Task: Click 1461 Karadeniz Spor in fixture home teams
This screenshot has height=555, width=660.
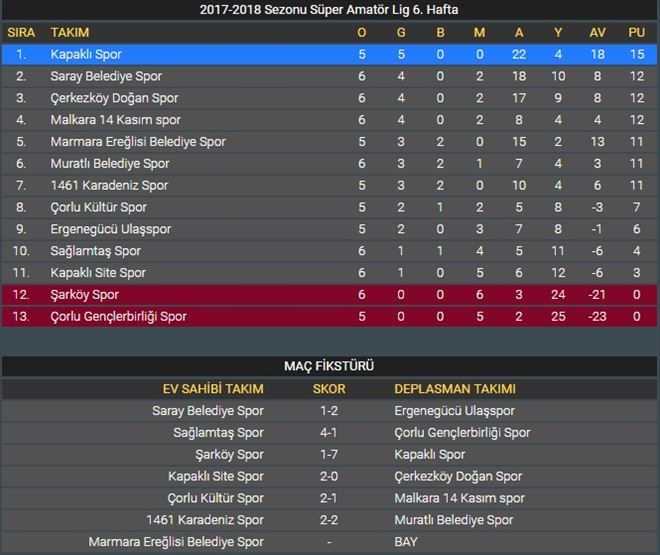Action: tap(205, 520)
